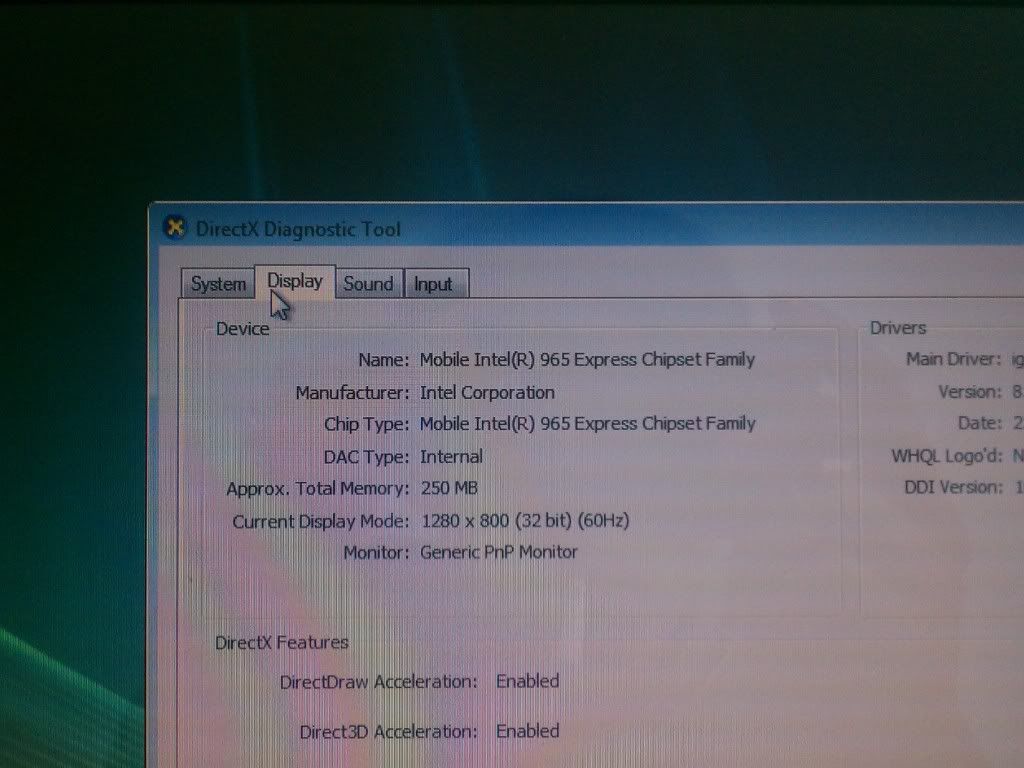Select the Display tab
The height and width of the screenshot is (768, 1024).
(x=295, y=281)
